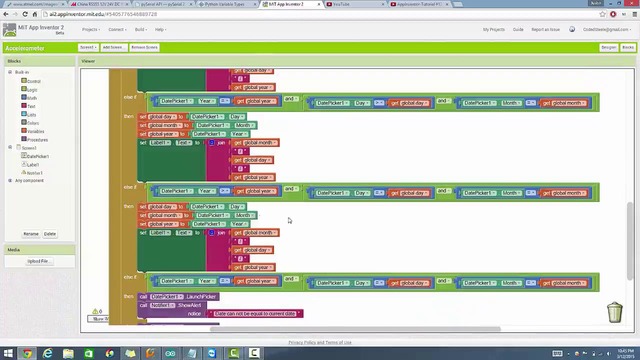
Task: Open the Build menu
Action: click(141, 29)
